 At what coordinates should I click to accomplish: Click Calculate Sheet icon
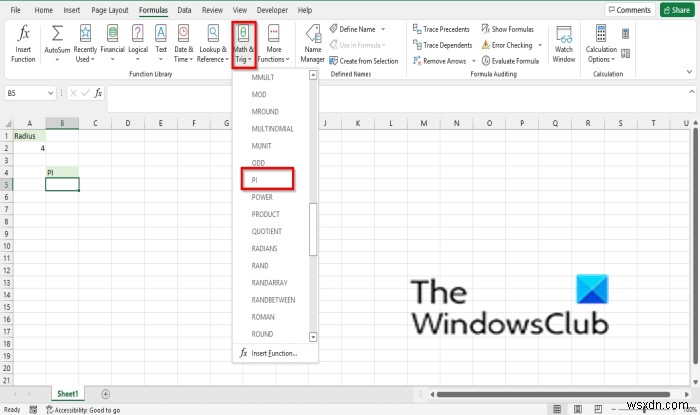(x=625, y=54)
